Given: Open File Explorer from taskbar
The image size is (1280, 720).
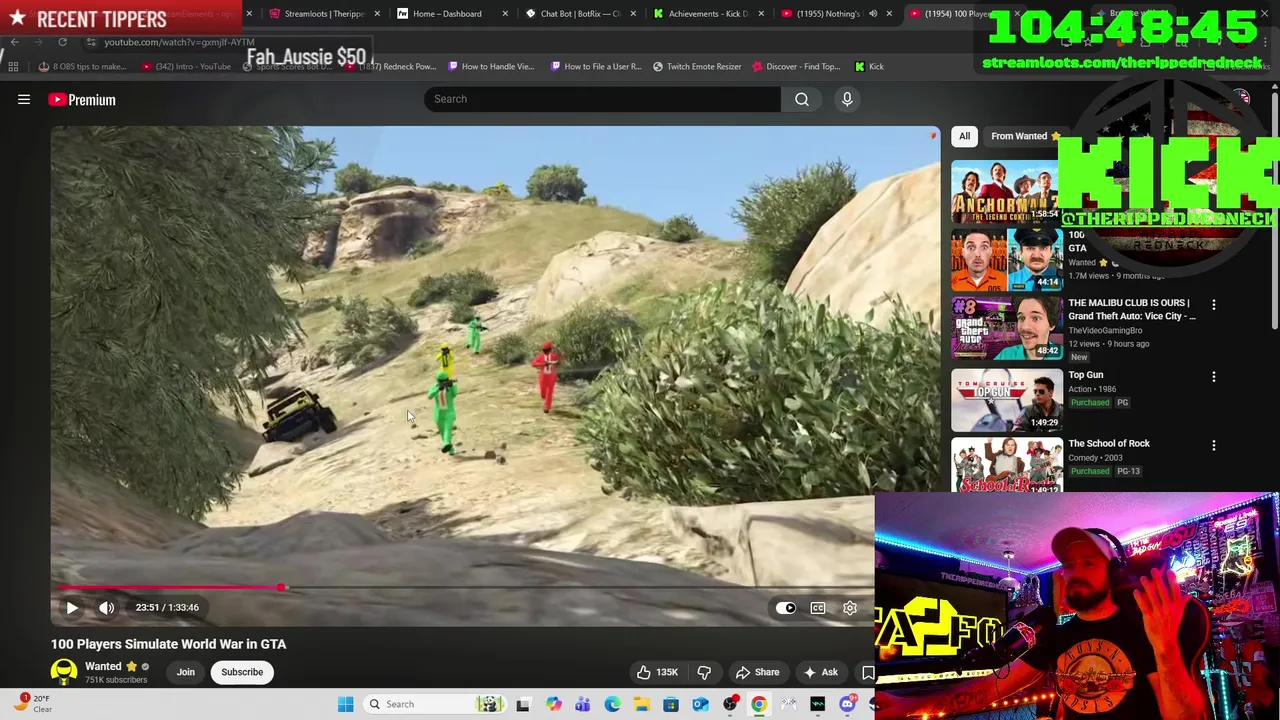Looking at the screenshot, I should click(641, 704).
